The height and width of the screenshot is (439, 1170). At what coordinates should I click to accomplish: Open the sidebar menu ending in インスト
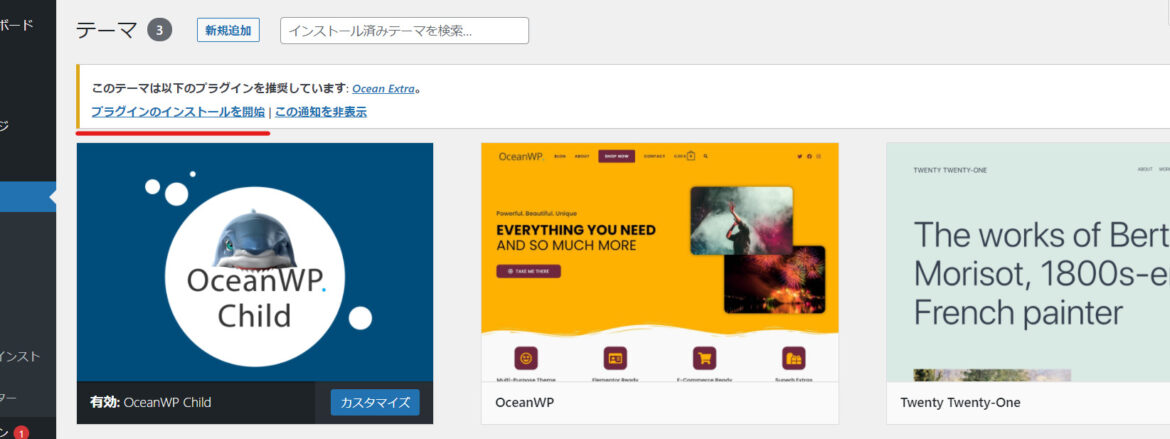(20, 356)
